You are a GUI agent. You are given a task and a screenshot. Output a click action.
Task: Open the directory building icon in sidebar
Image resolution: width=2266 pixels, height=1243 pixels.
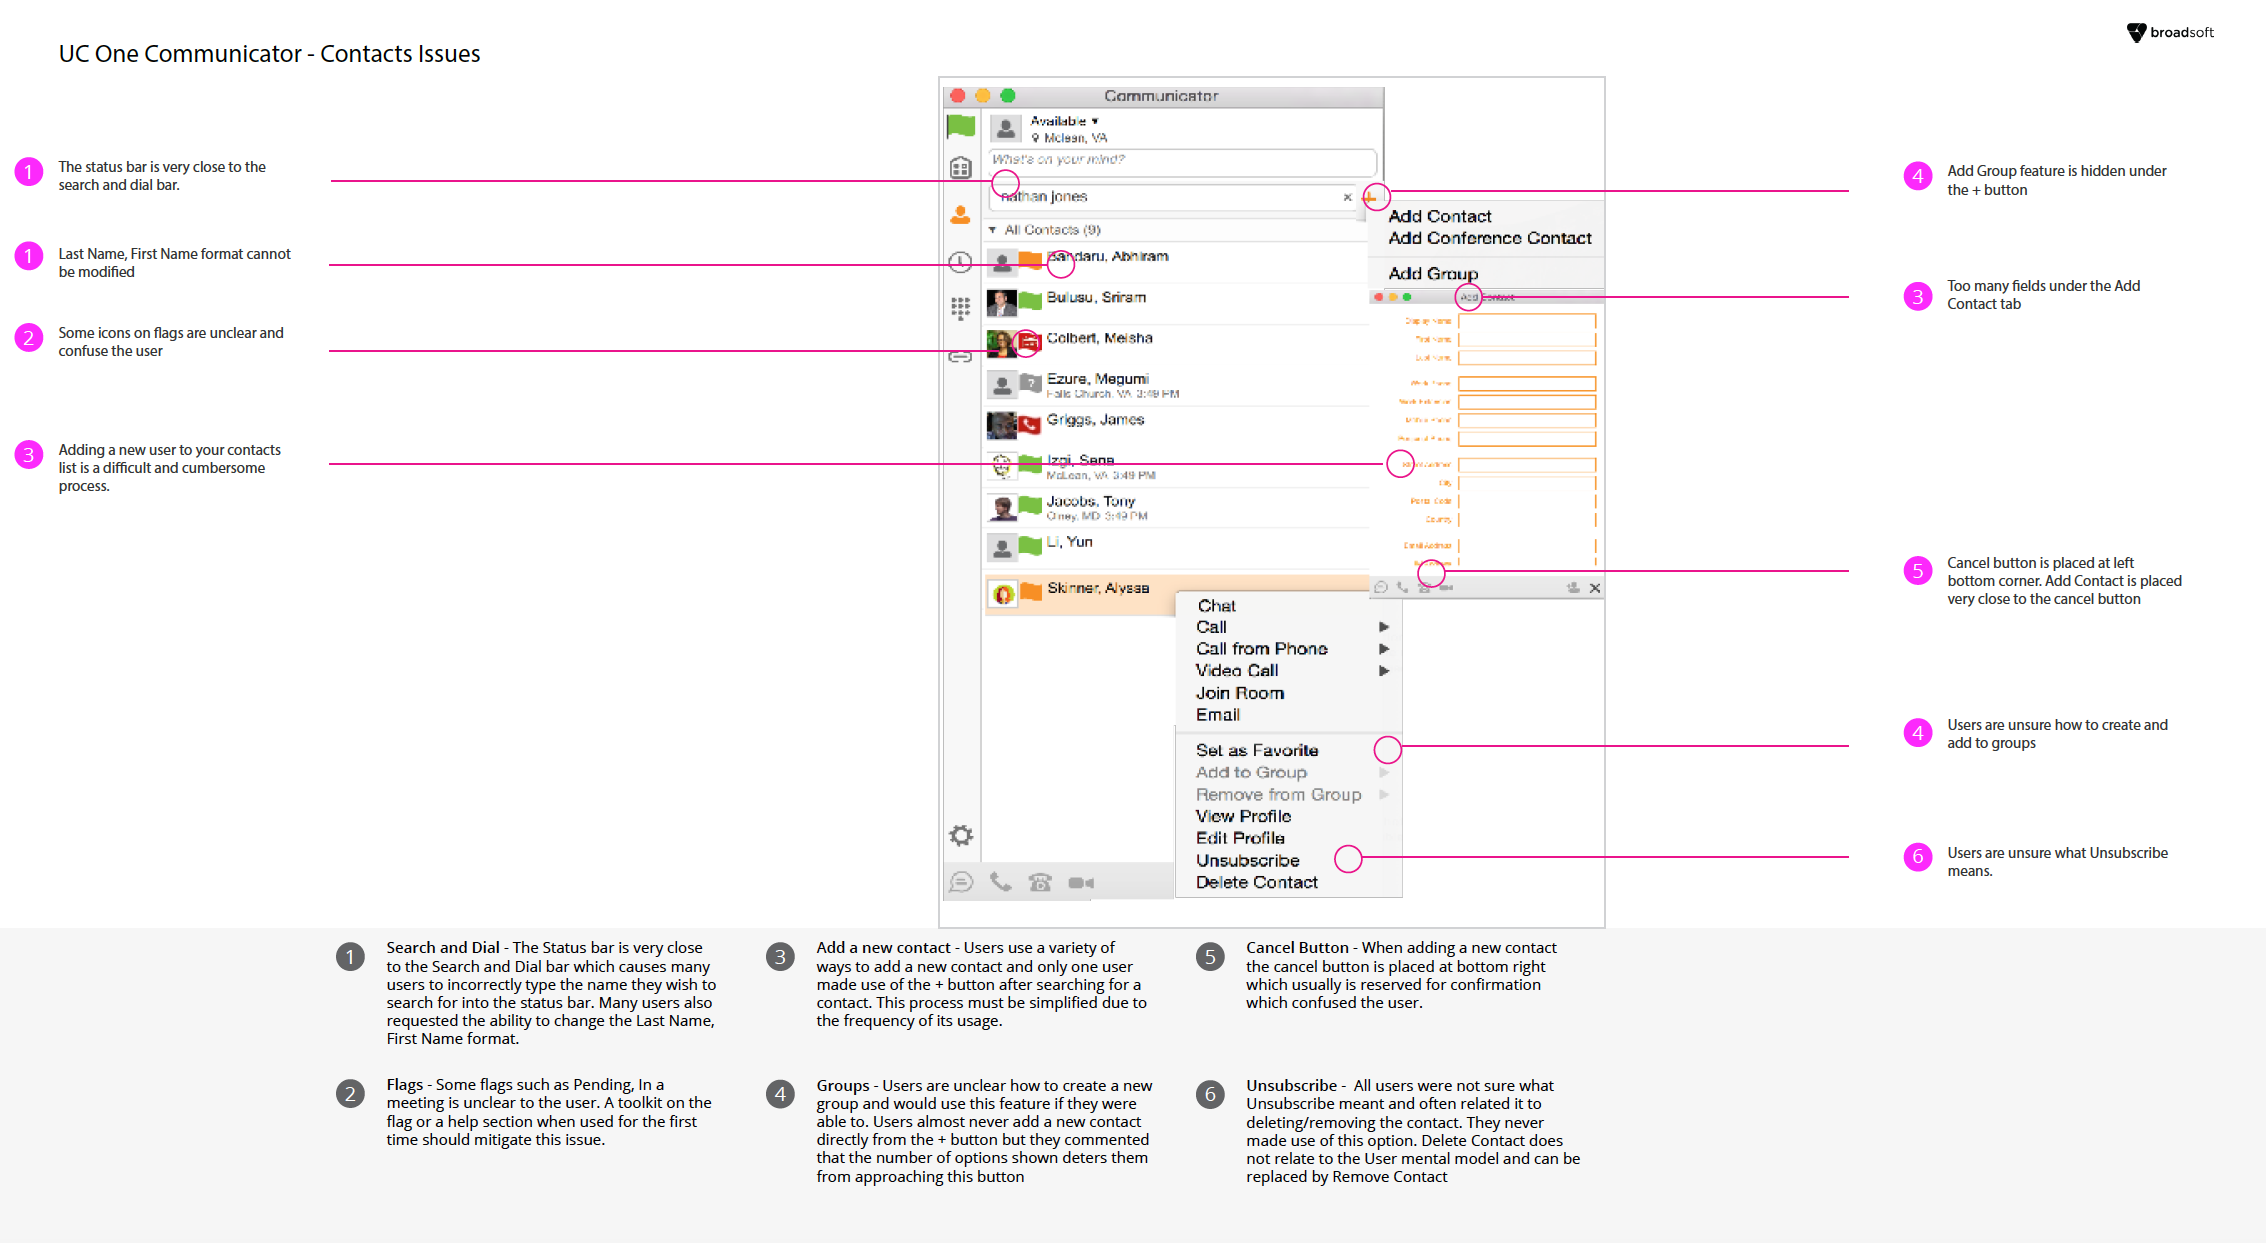point(960,168)
